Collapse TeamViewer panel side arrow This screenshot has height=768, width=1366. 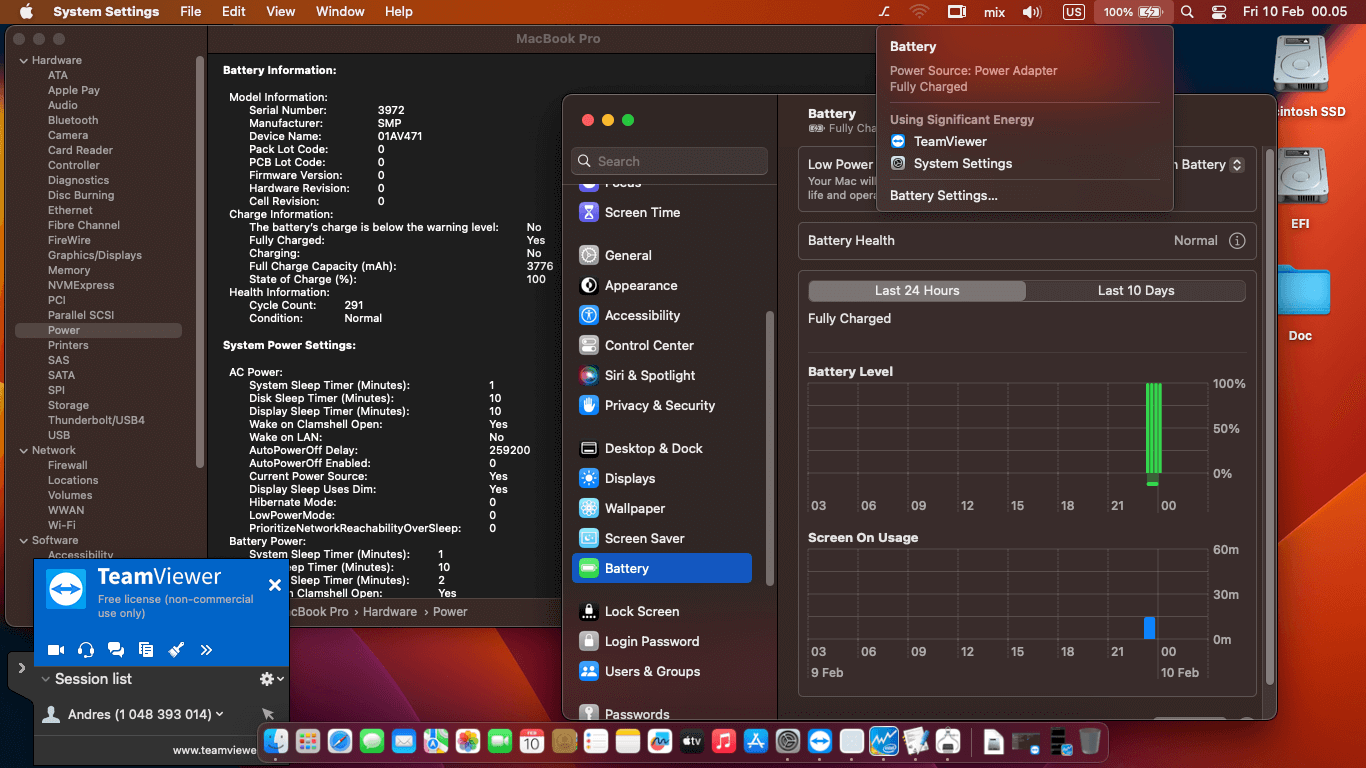pyautogui.click(x=22, y=668)
